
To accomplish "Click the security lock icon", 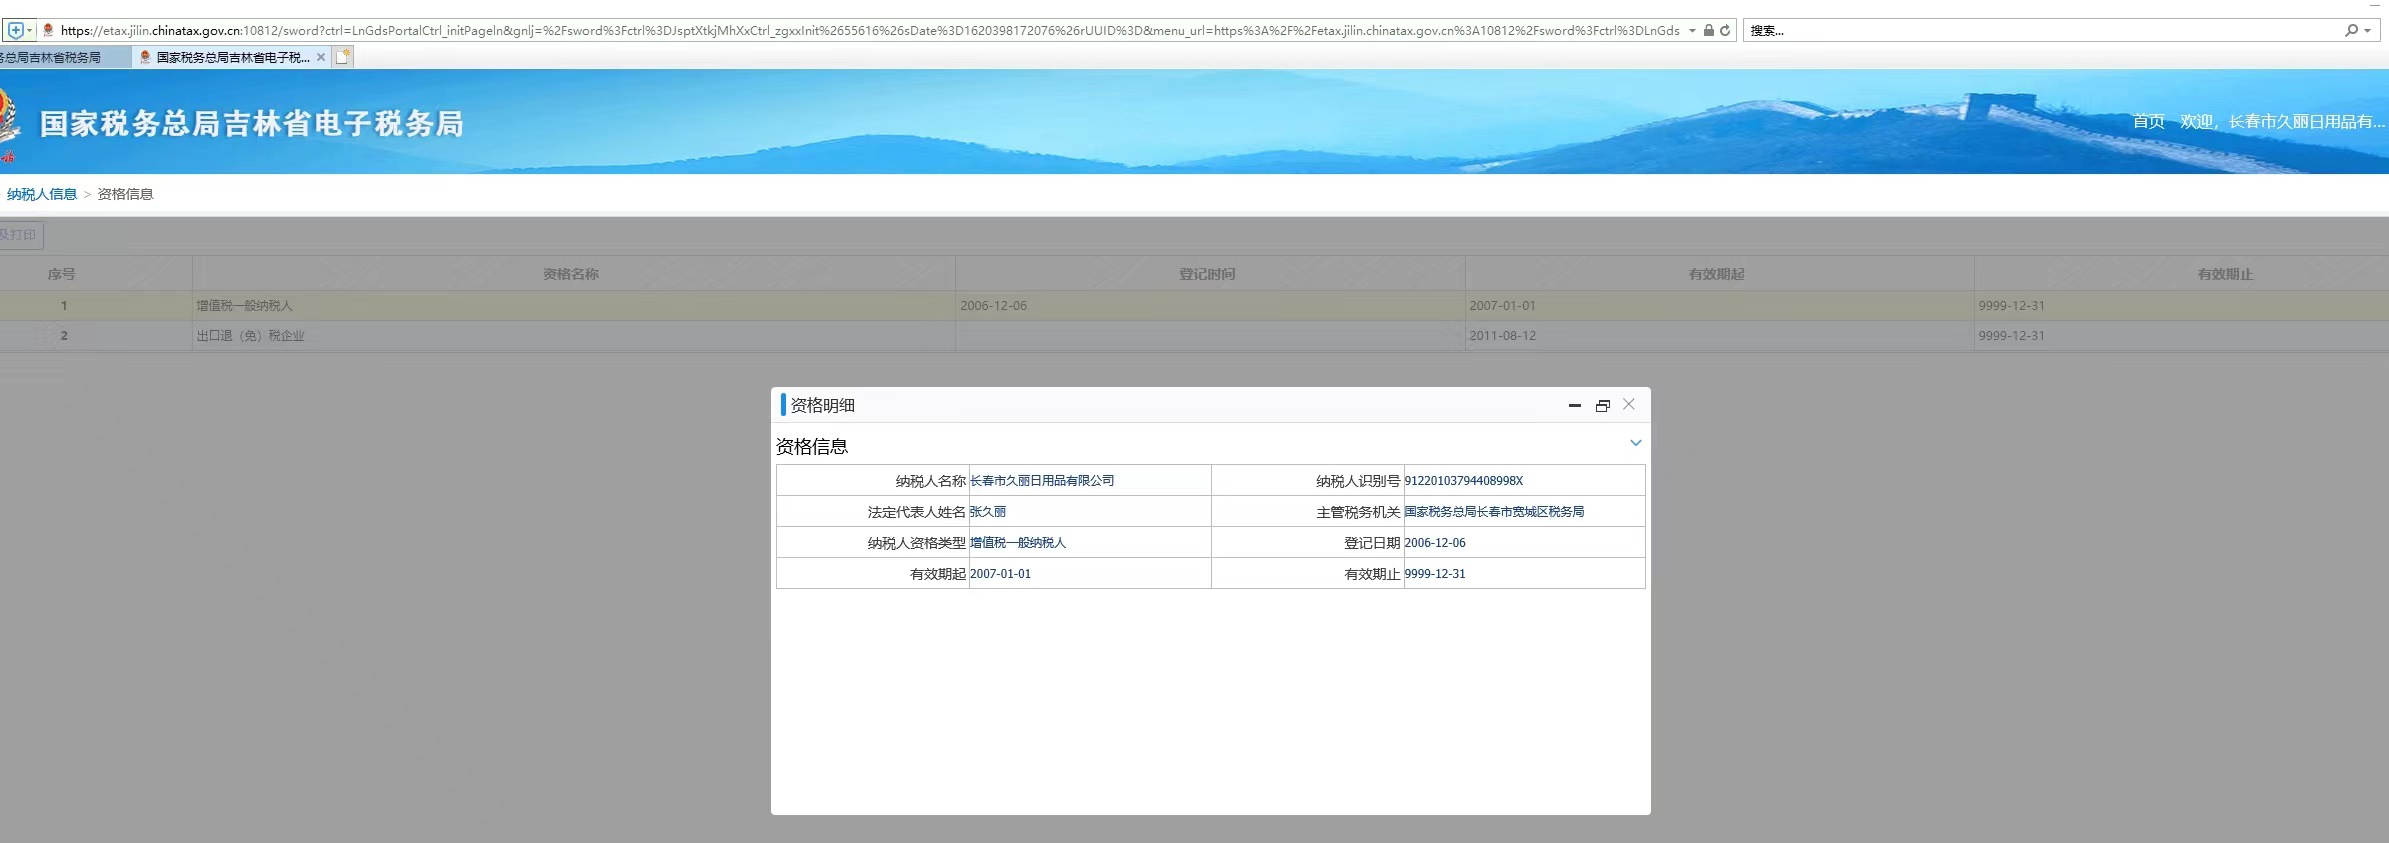I will click(x=1709, y=30).
